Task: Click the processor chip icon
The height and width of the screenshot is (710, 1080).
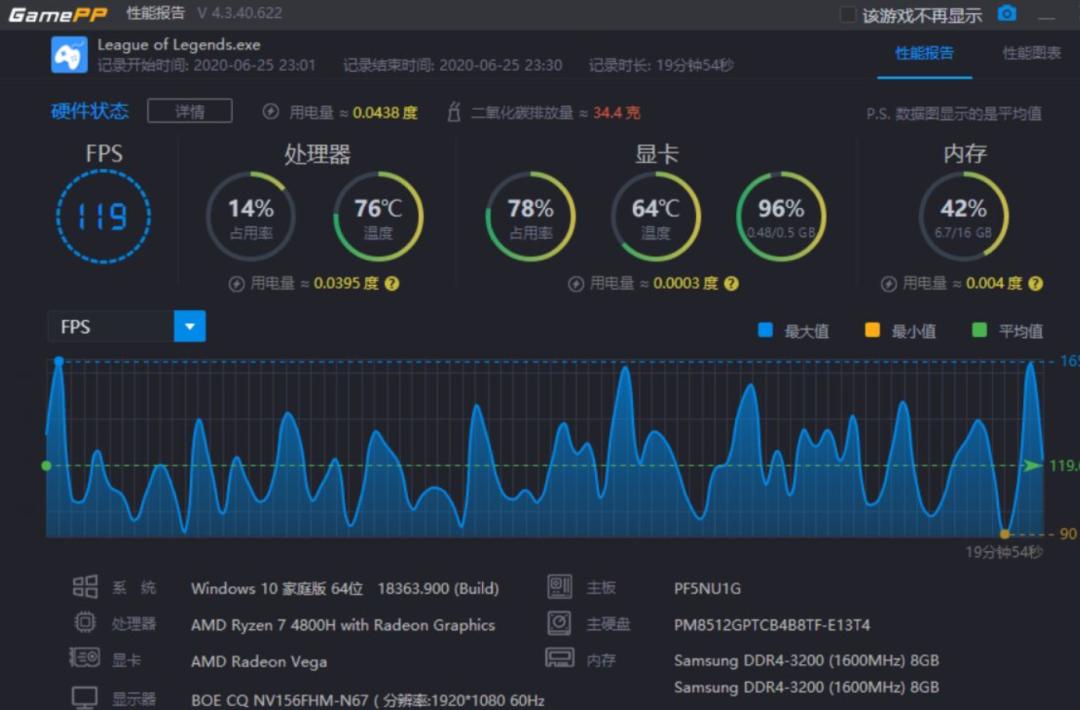Action: click(x=85, y=623)
